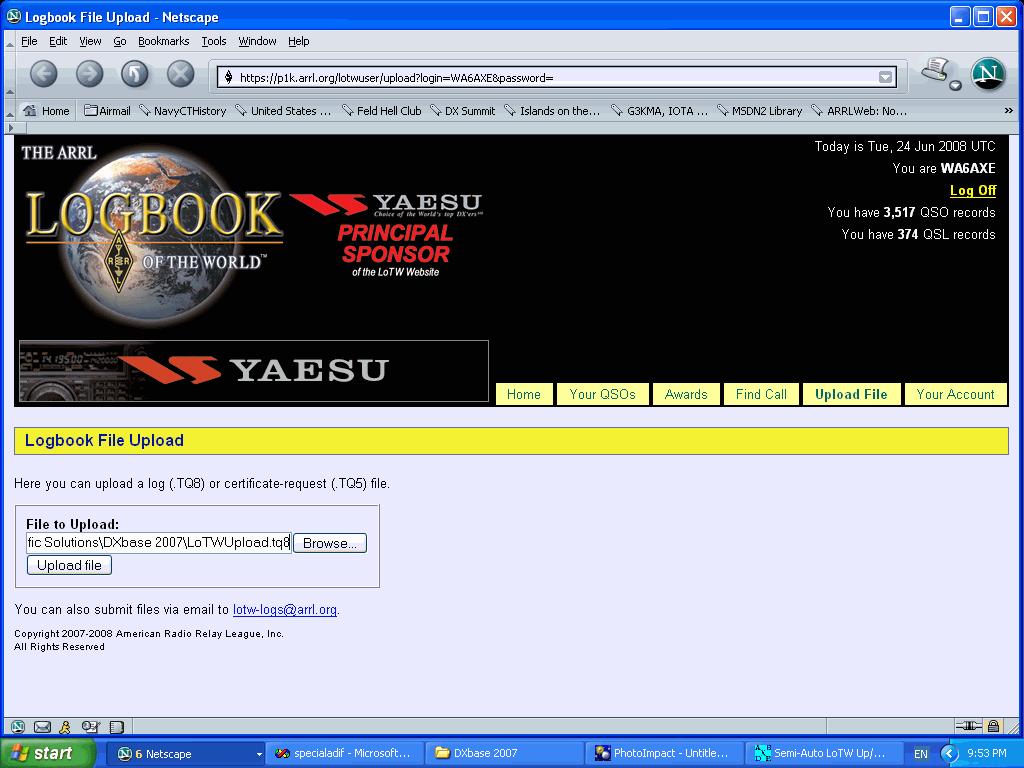The height and width of the screenshot is (768, 1024).
Task: Open the Window menu
Action: 257,41
